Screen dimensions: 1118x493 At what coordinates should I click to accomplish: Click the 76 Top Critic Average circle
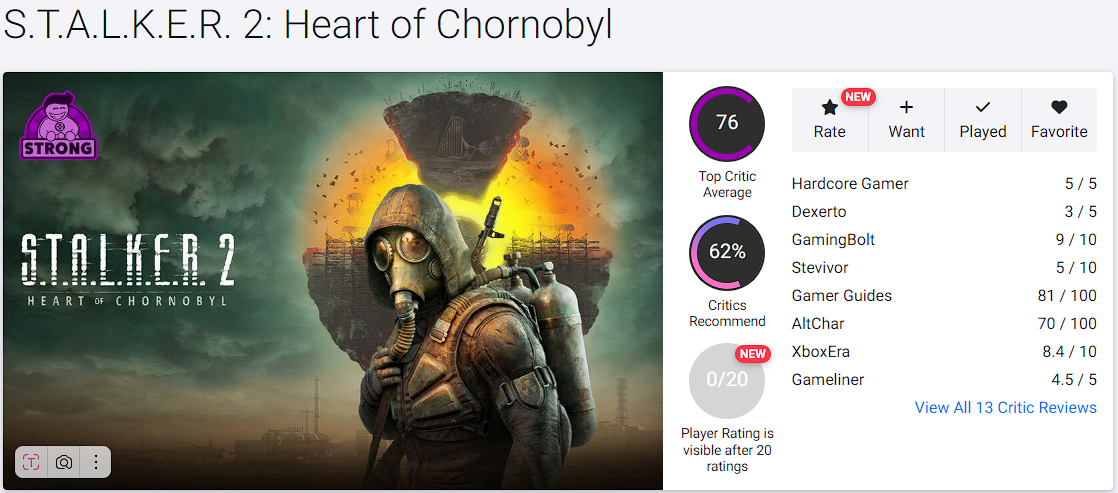click(x=727, y=123)
